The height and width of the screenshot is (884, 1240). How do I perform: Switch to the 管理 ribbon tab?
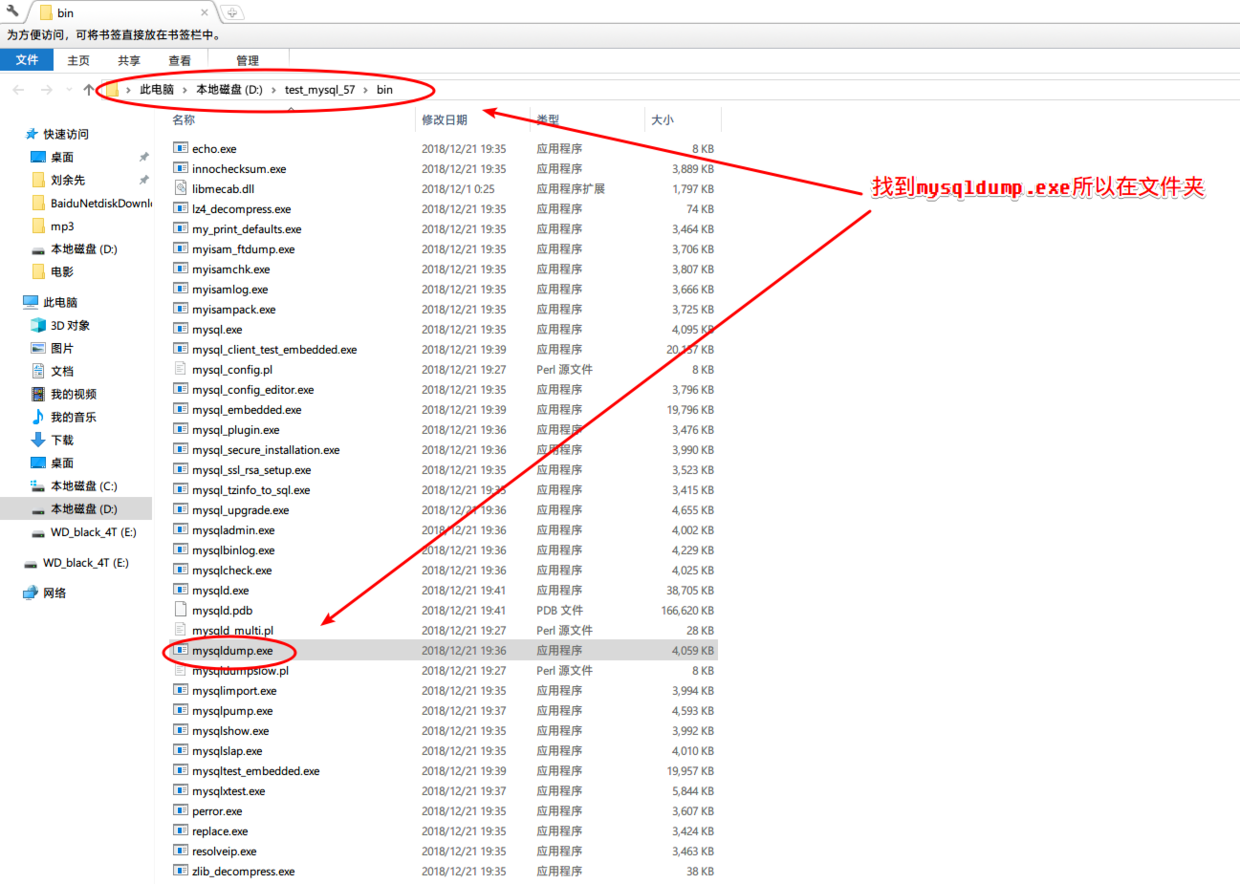click(247, 61)
